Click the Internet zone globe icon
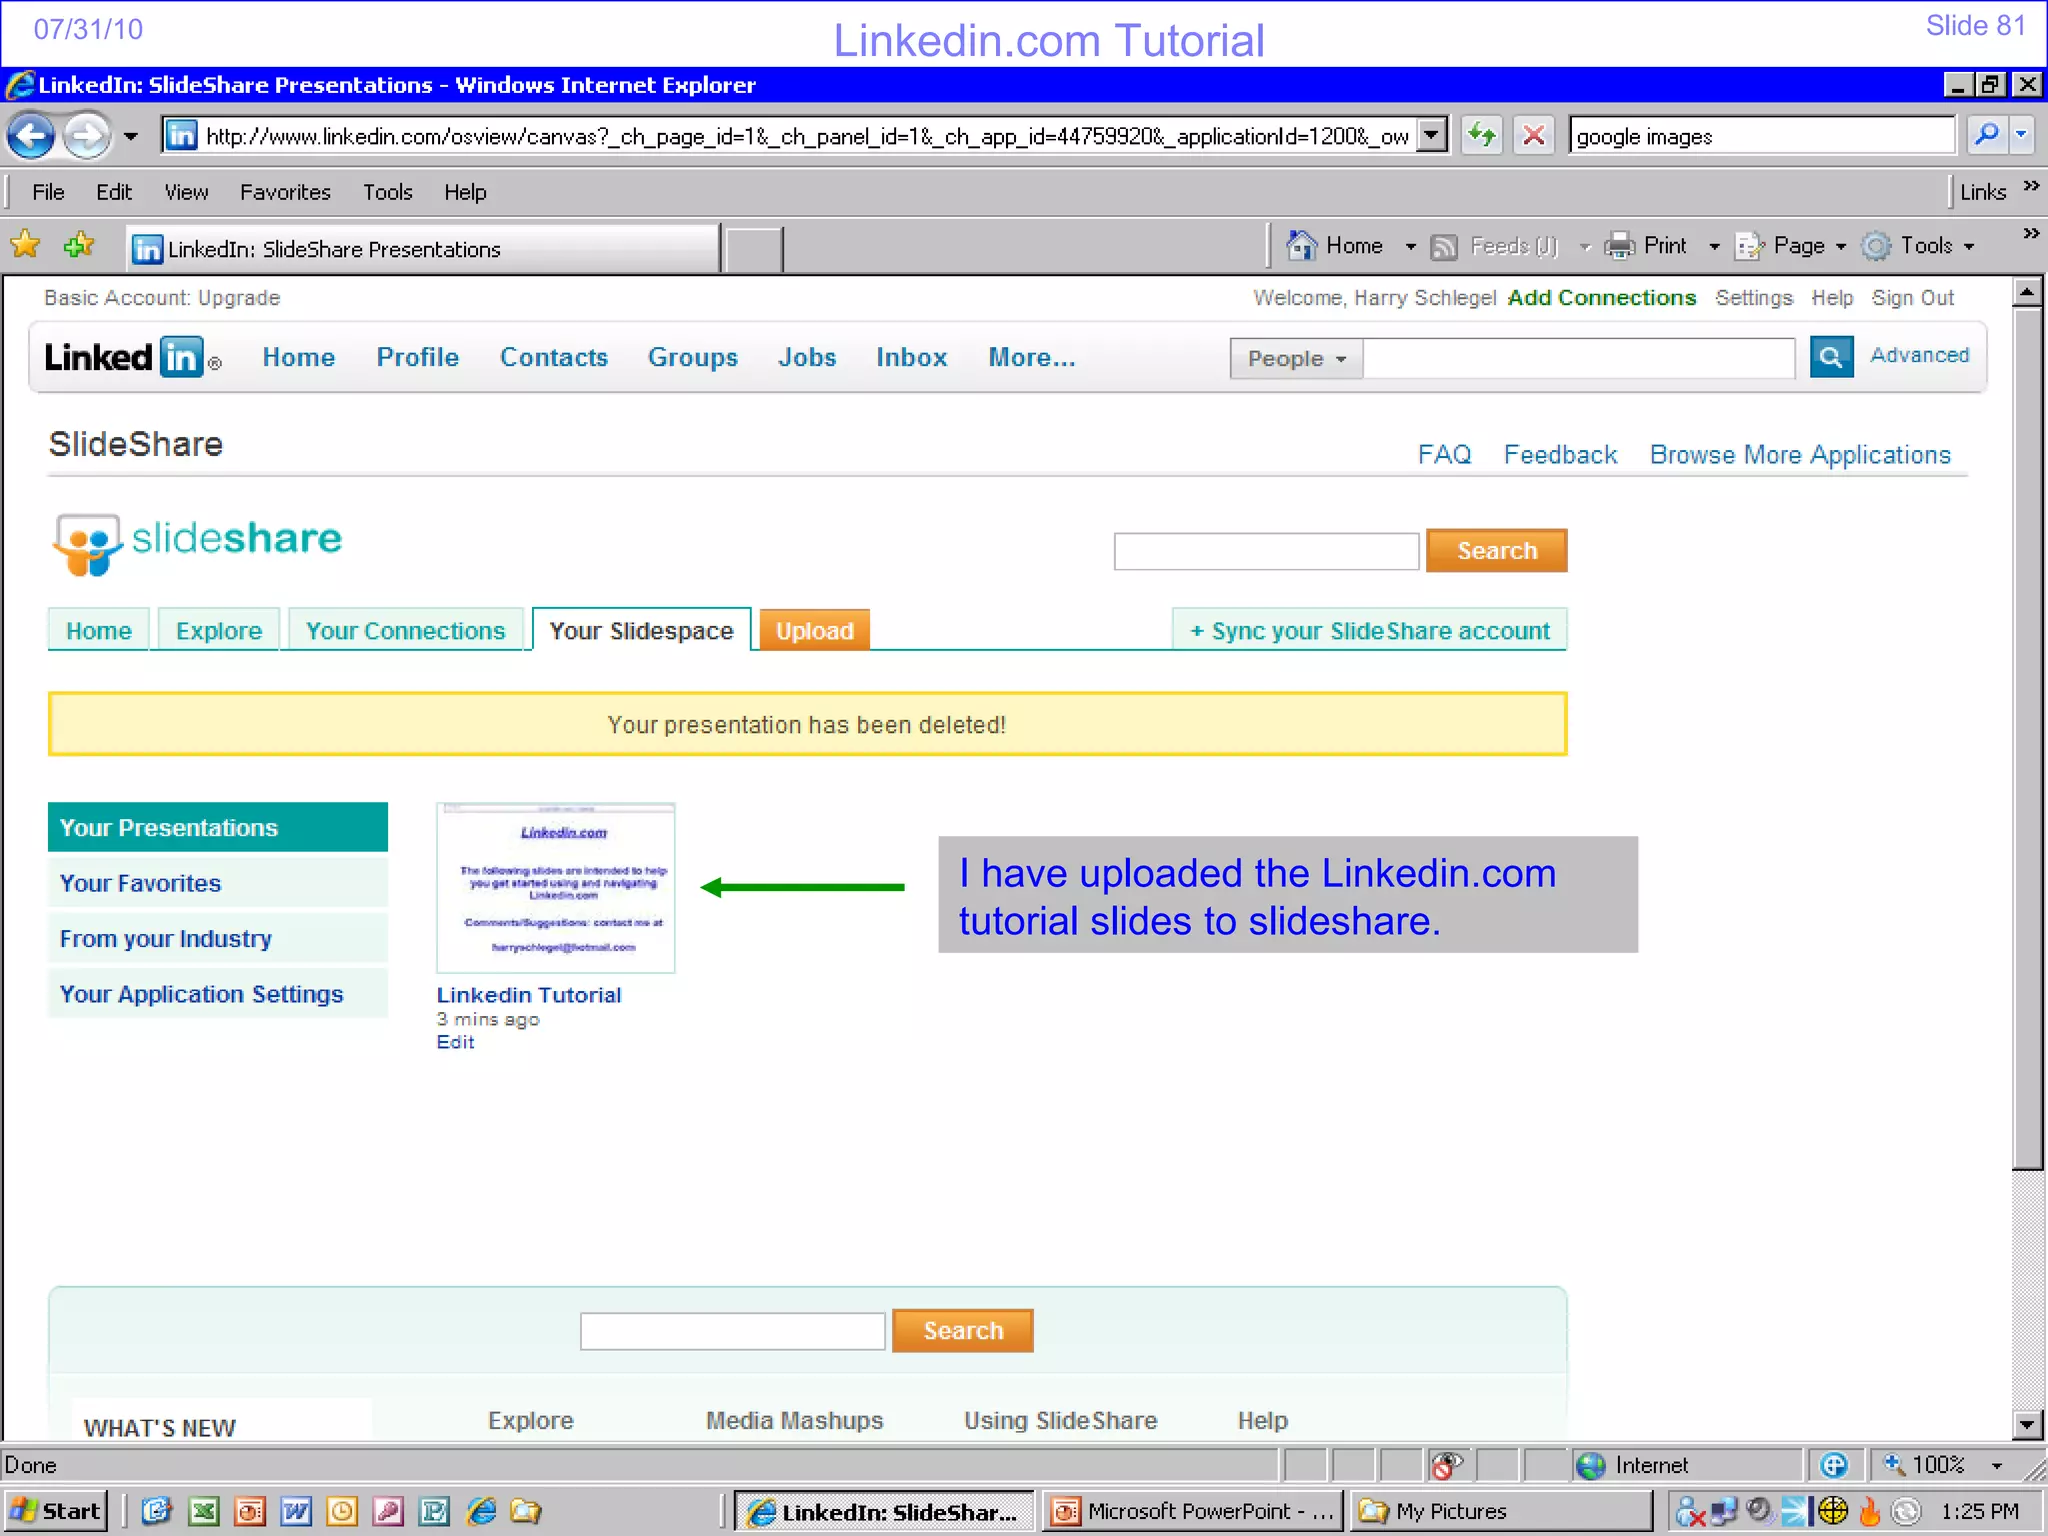2048x1536 pixels. 1590,1466
